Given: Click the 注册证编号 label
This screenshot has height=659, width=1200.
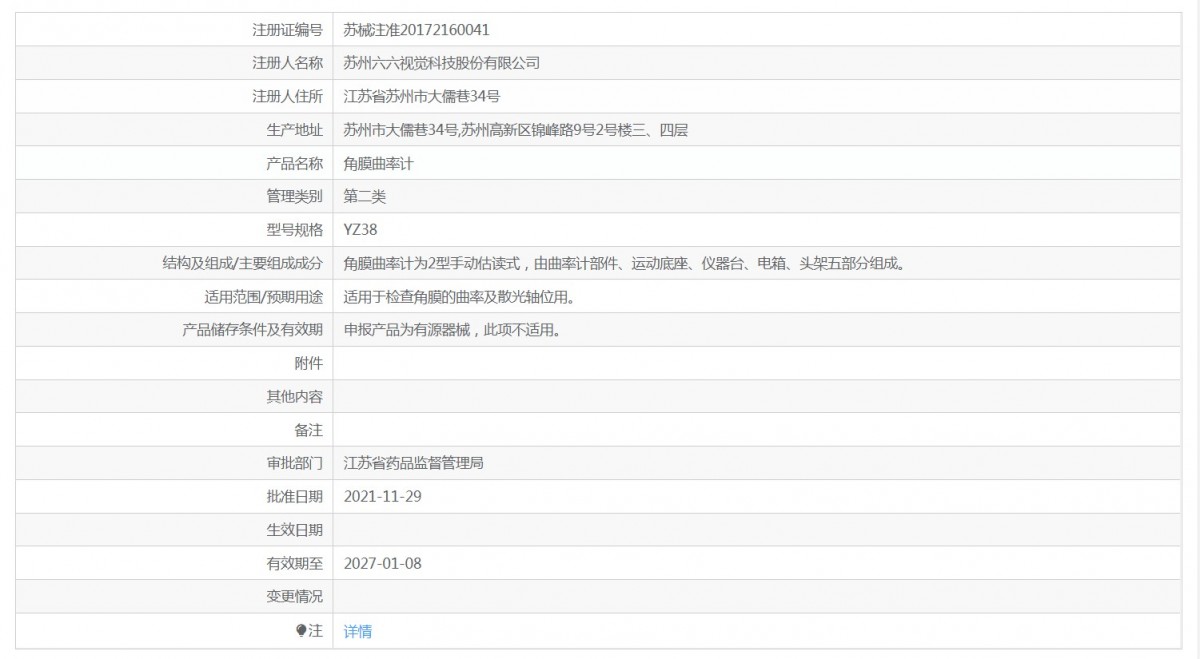Looking at the screenshot, I should coord(288,30).
